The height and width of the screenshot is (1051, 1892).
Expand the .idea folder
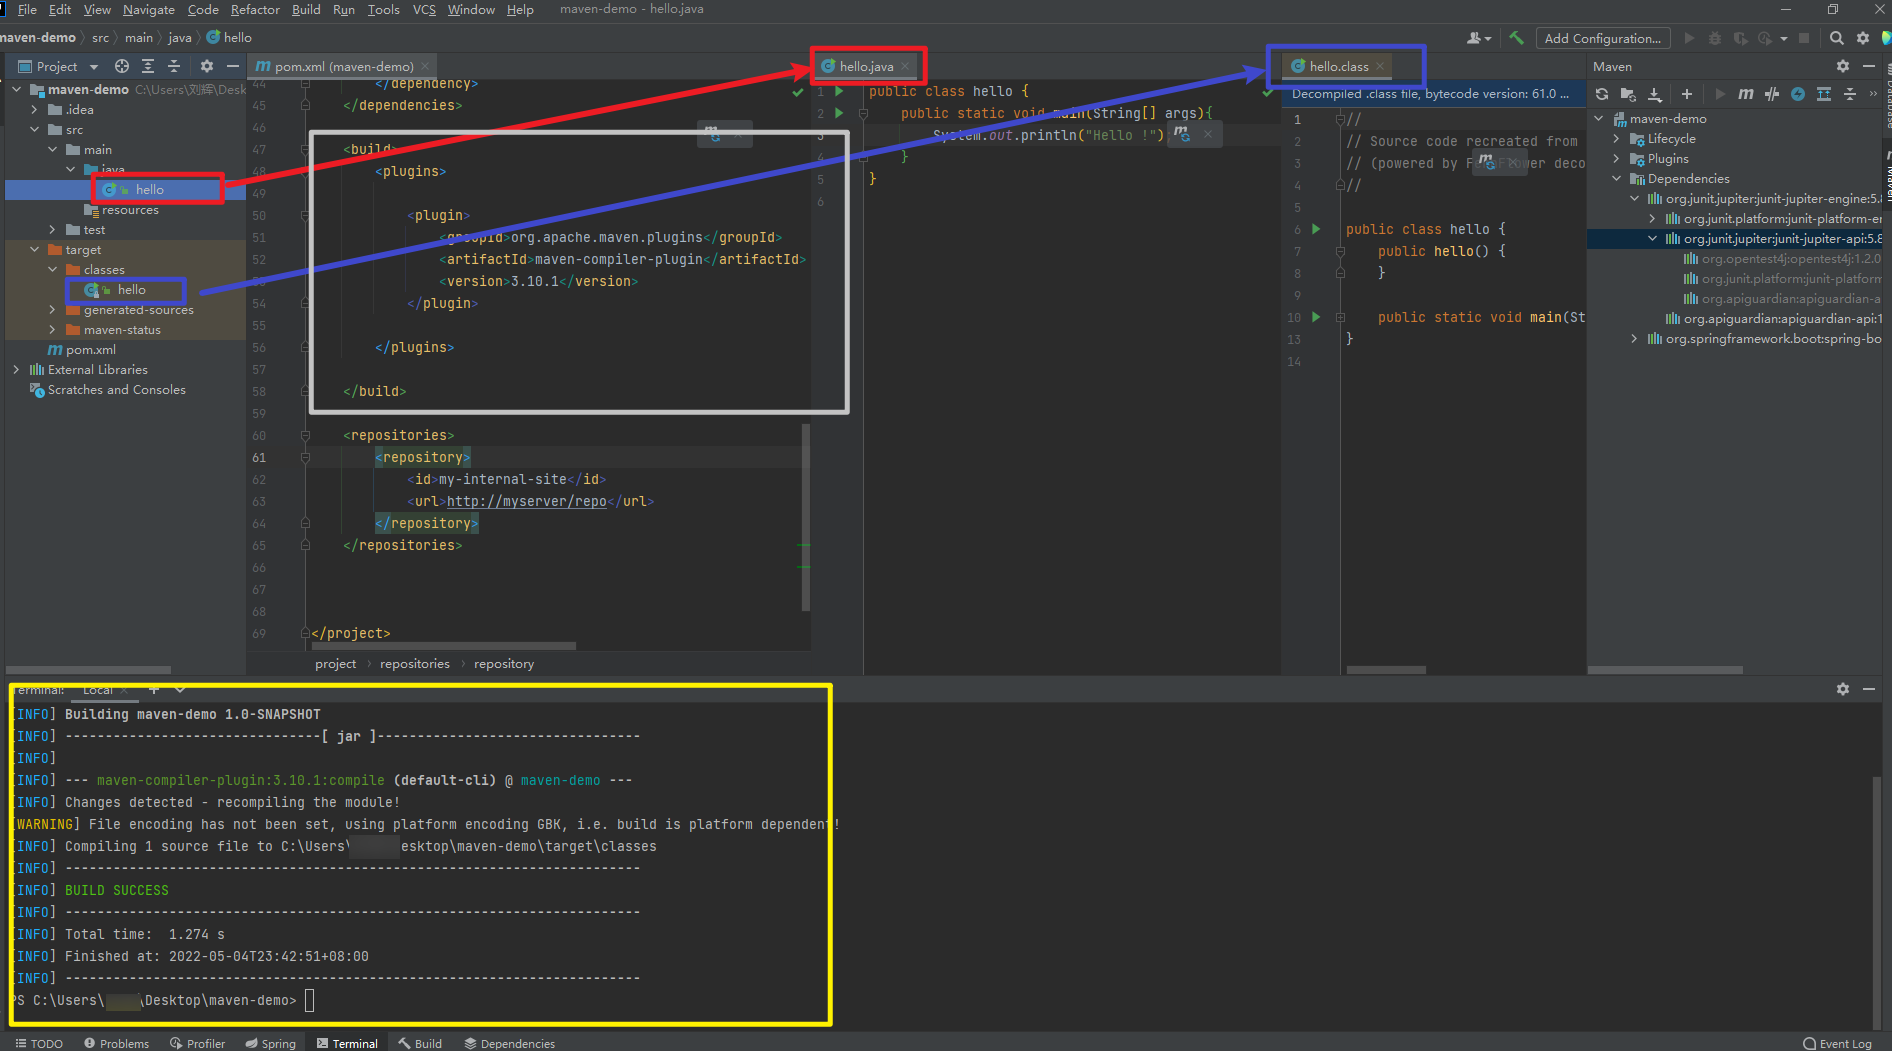pyautogui.click(x=35, y=110)
